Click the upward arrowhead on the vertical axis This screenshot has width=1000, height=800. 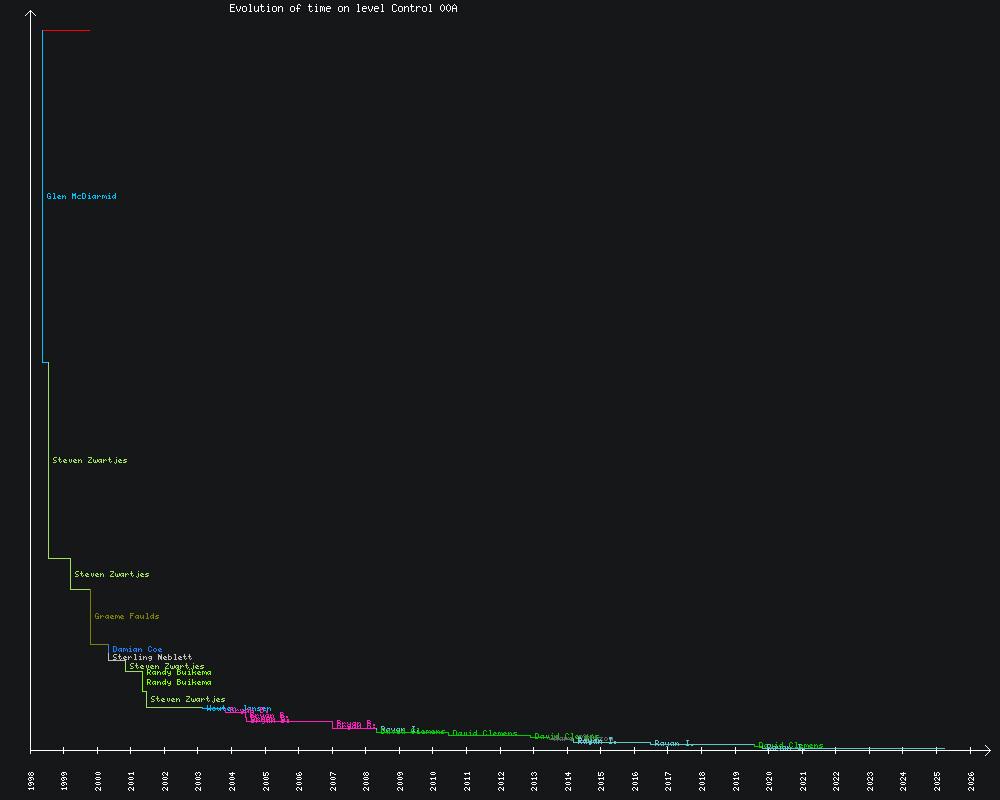click(x=31, y=14)
